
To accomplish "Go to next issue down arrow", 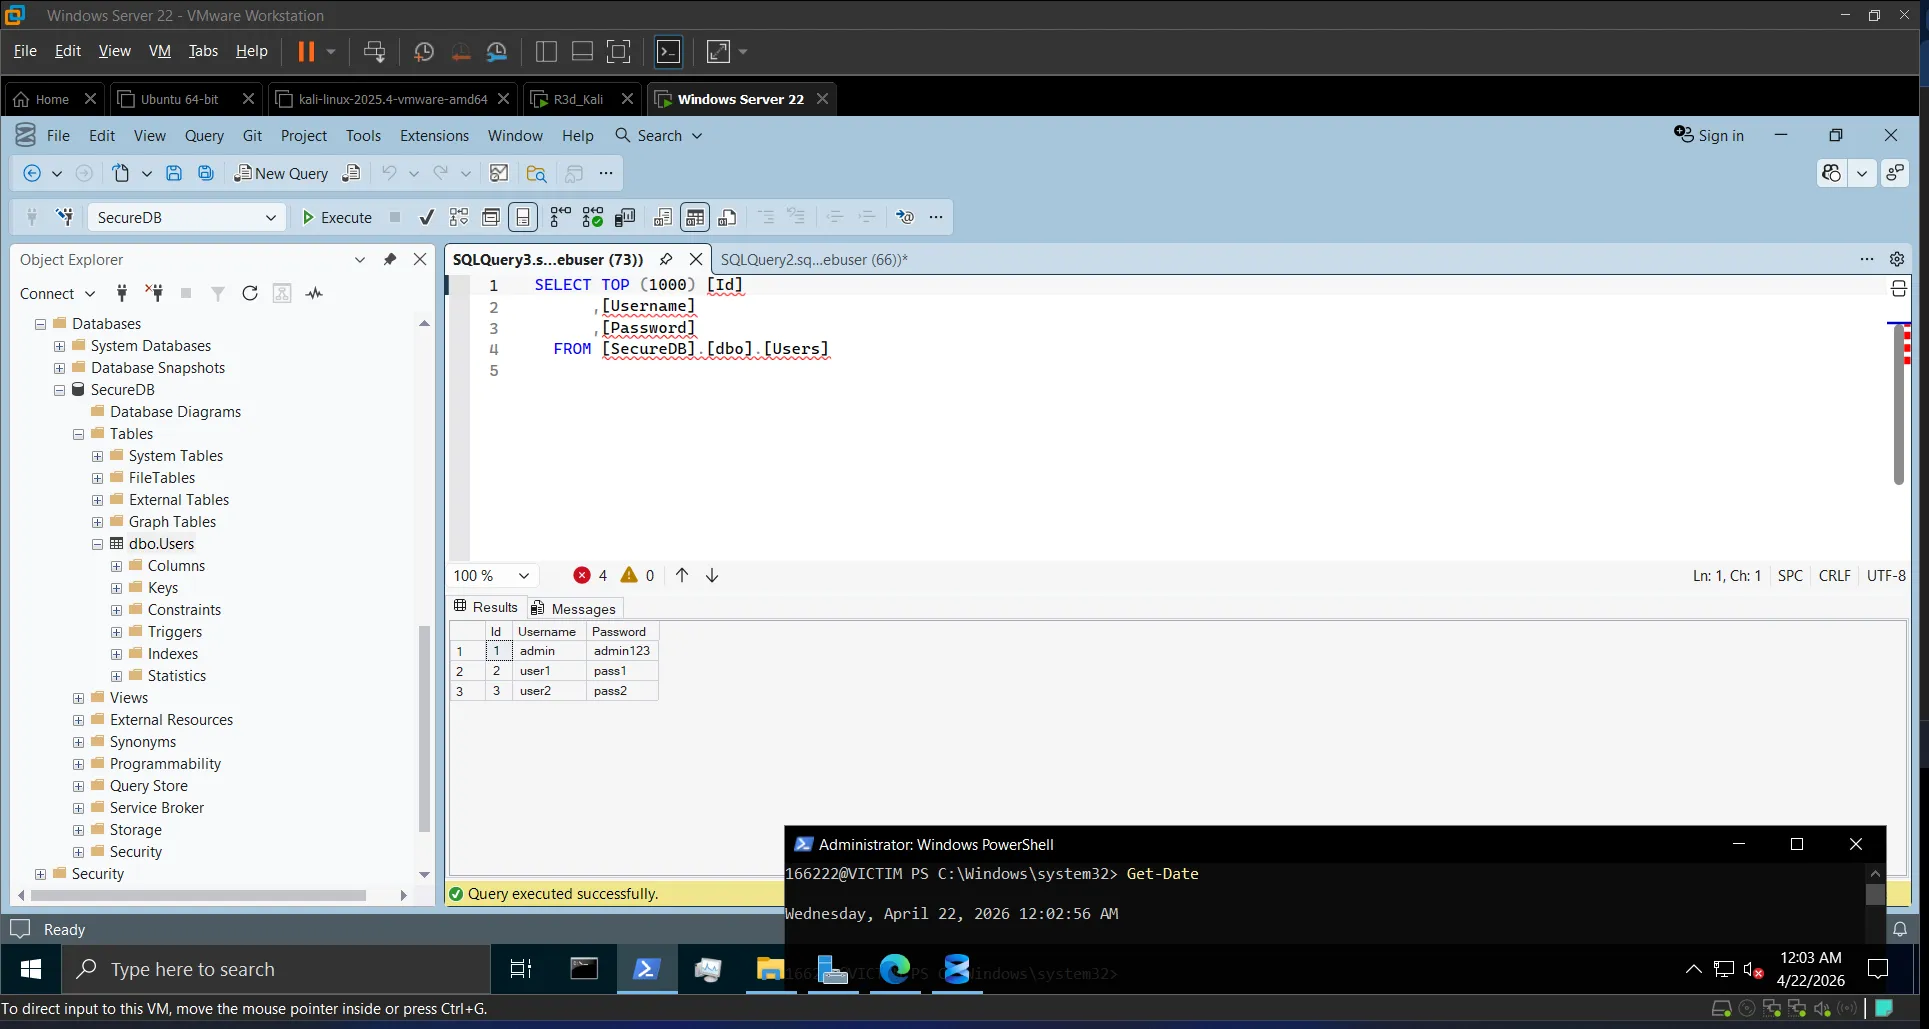I will (712, 575).
